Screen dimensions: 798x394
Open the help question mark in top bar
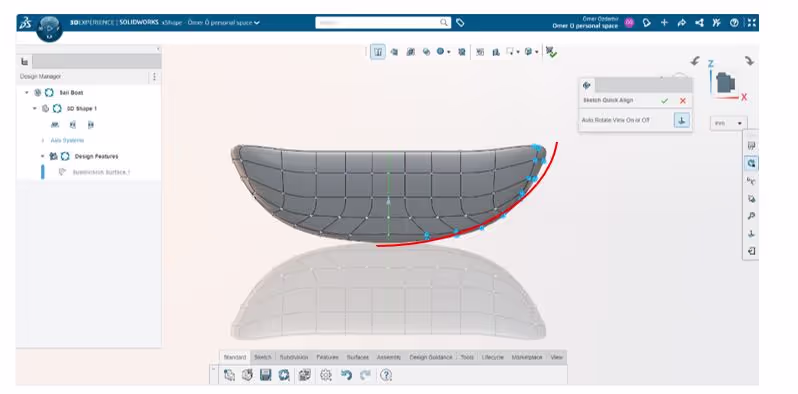734,22
